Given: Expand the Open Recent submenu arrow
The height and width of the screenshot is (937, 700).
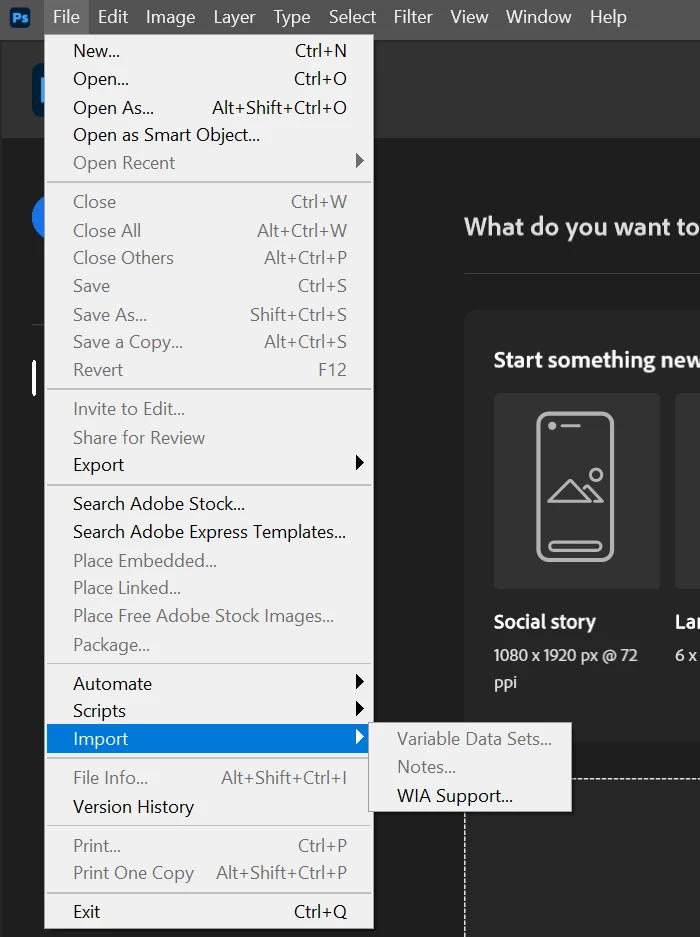Looking at the screenshot, I should click(x=359, y=161).
